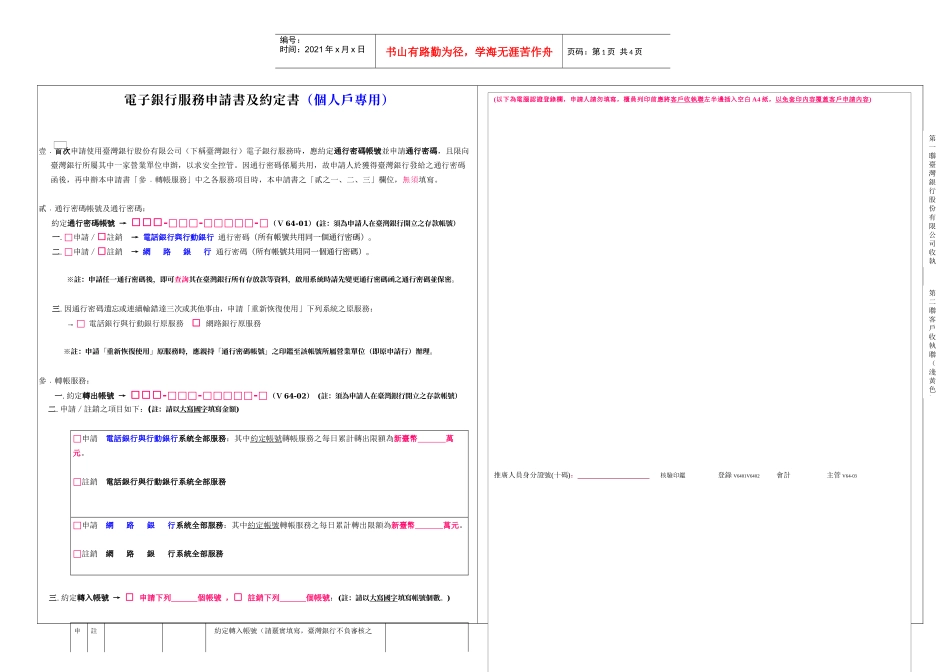Click vertical margin text 第一聯臺灣銀行股份有限公司收執
The height and width of the screenshot is (672, 950).
click(932, 199)
